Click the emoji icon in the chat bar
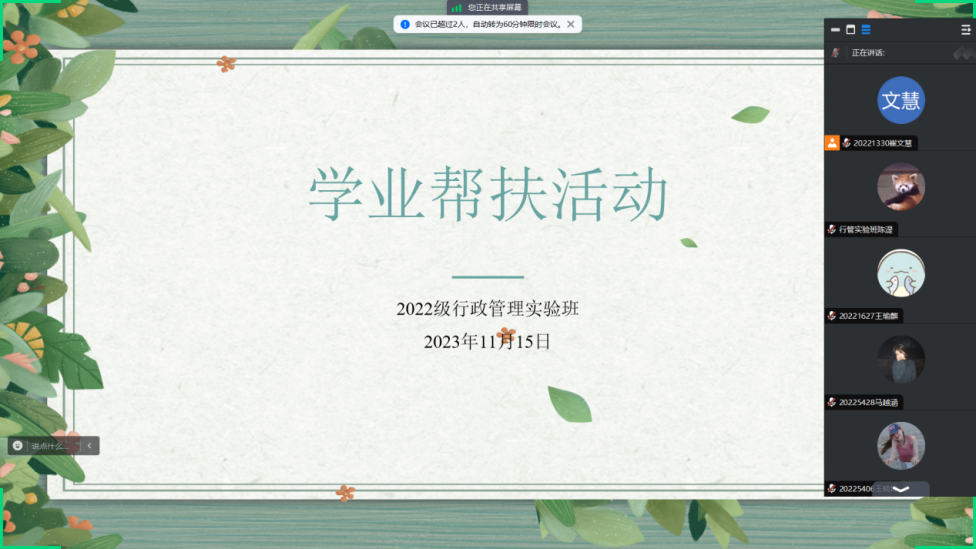This screenshot has width=976, height=549. pyautogui.click(x=18, y=446)
